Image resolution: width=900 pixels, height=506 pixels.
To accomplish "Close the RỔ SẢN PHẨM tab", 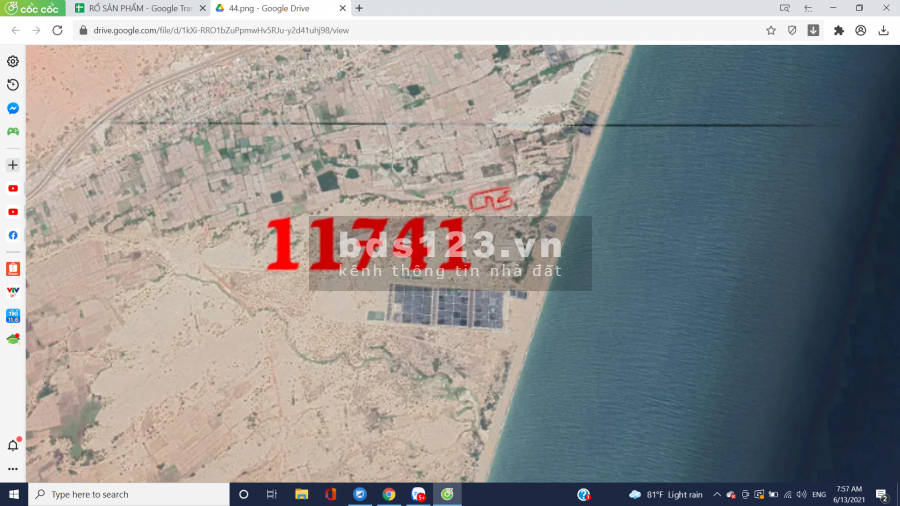I will [203, 8].
